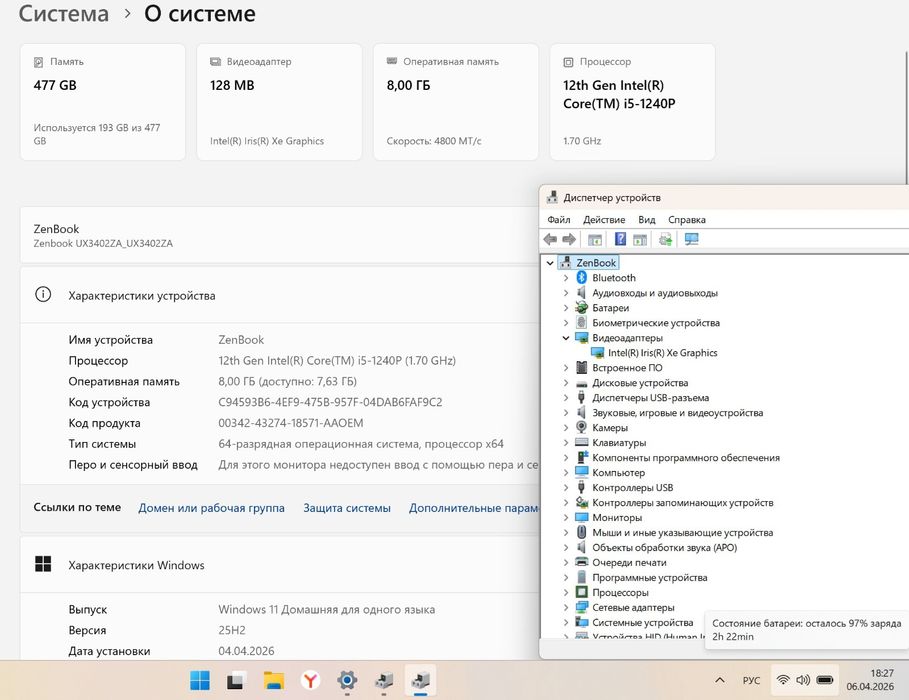The height and width of the screenshot is (700, 909).
Task: Toggle action pane toolbar icon
Action: (640, 239)
